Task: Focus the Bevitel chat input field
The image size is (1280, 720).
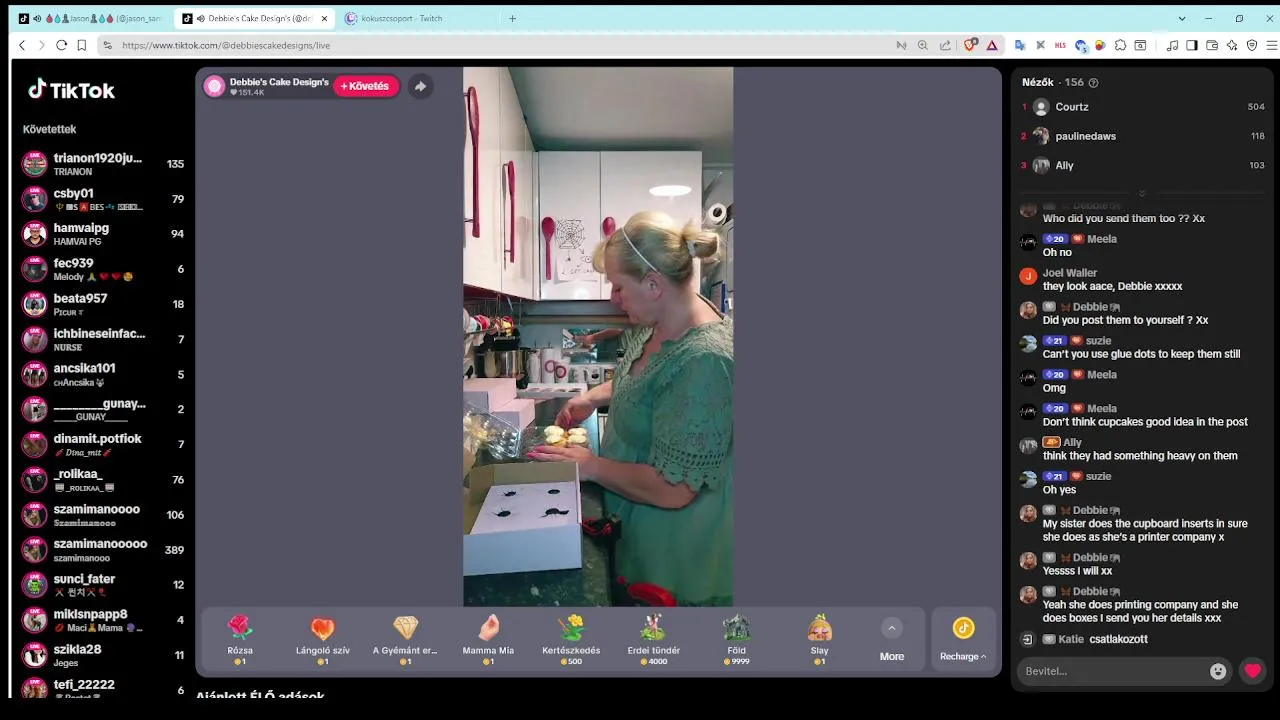Action: 1122,671
